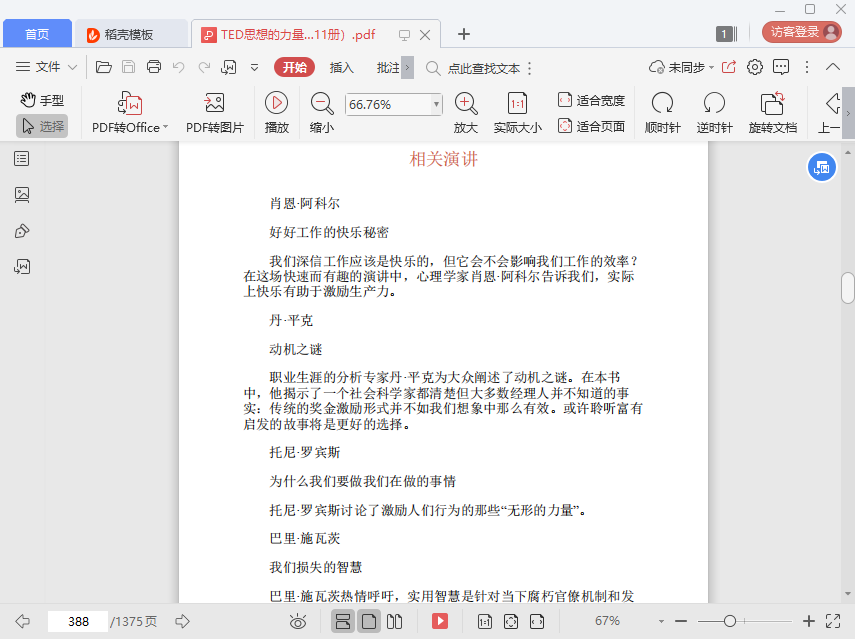The width and height of the screenshot is (855, 639).
Task: Open a new tab with plus button
Action: click(463, 34)
